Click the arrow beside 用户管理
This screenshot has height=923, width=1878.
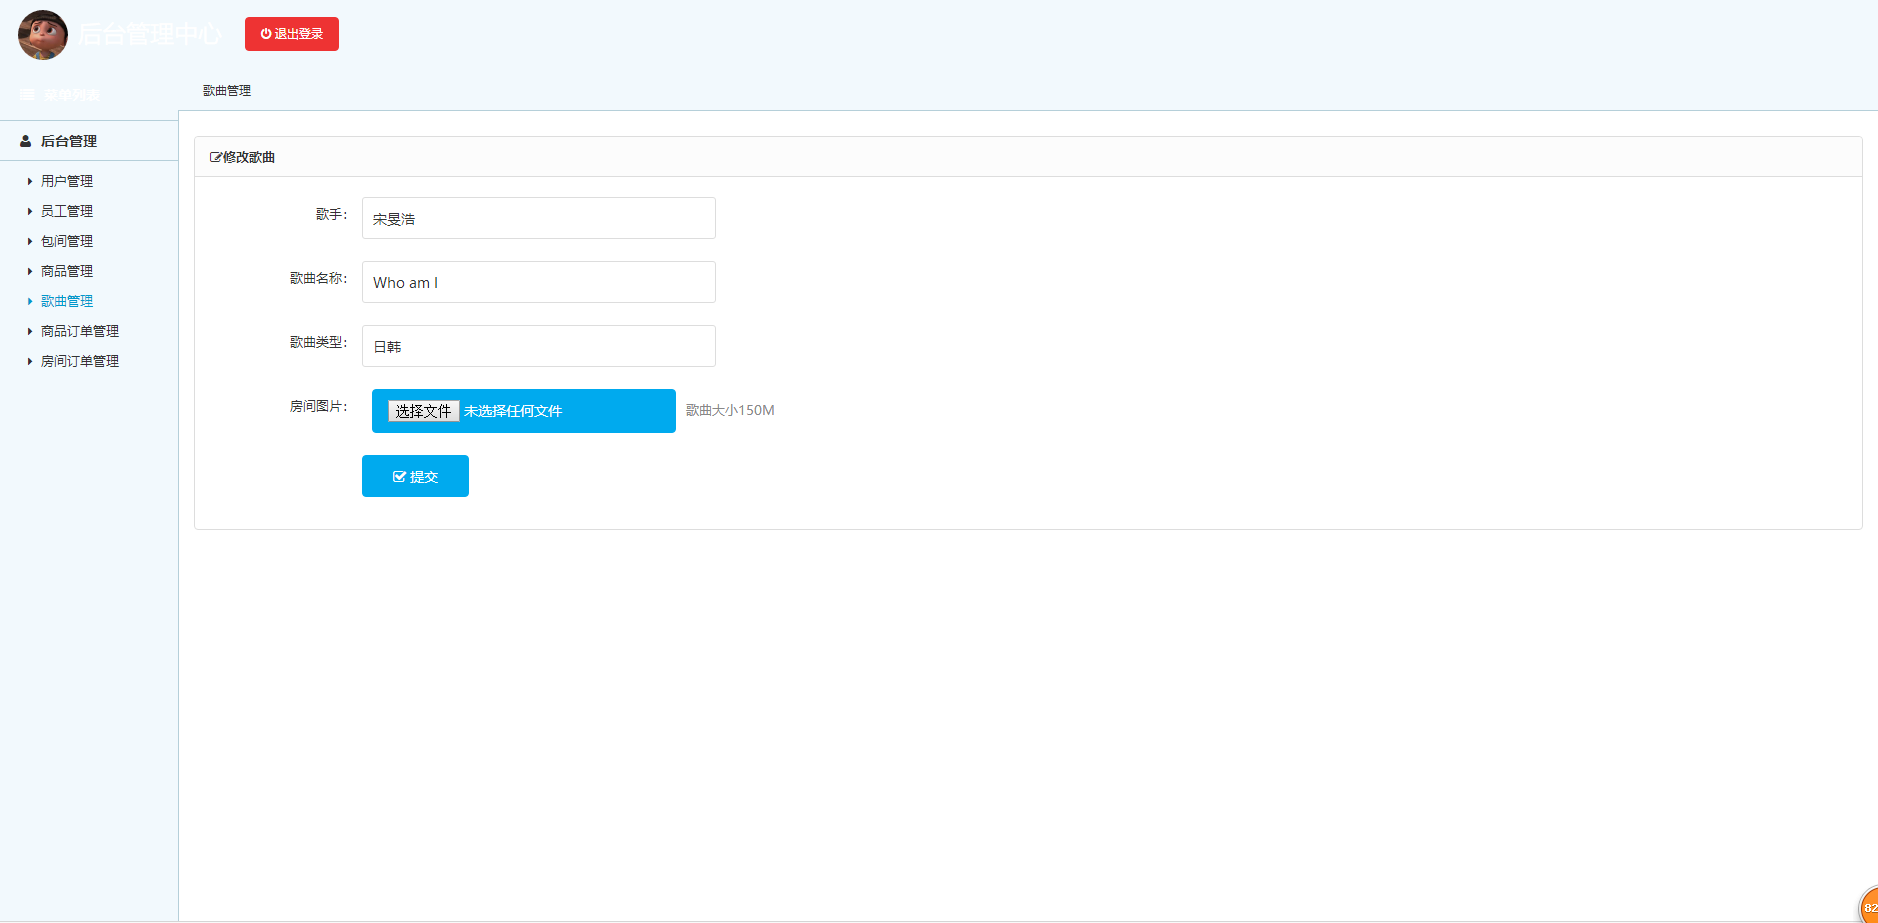pos(30,181)
